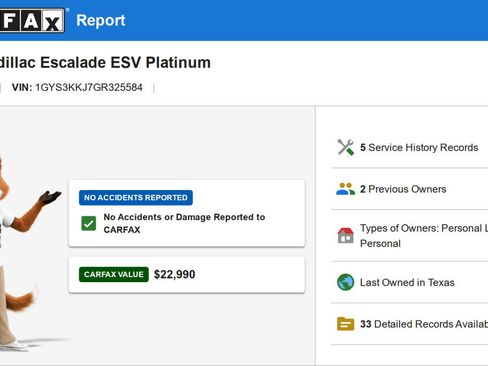
Task: Click 33 Detailed Records Available text
Action: 424,324
